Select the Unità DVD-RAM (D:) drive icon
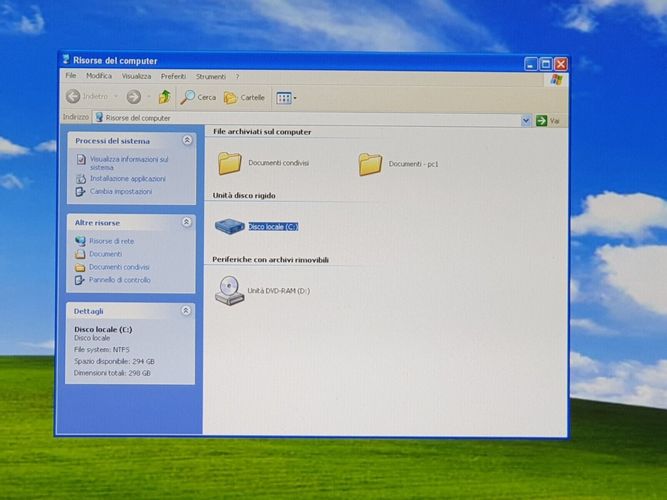This screenshot has width=667, height=500. coord(230,291)
